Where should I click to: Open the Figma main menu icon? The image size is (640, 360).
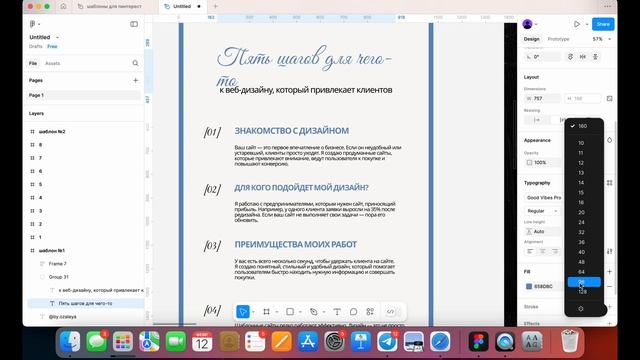click(33, 24)
